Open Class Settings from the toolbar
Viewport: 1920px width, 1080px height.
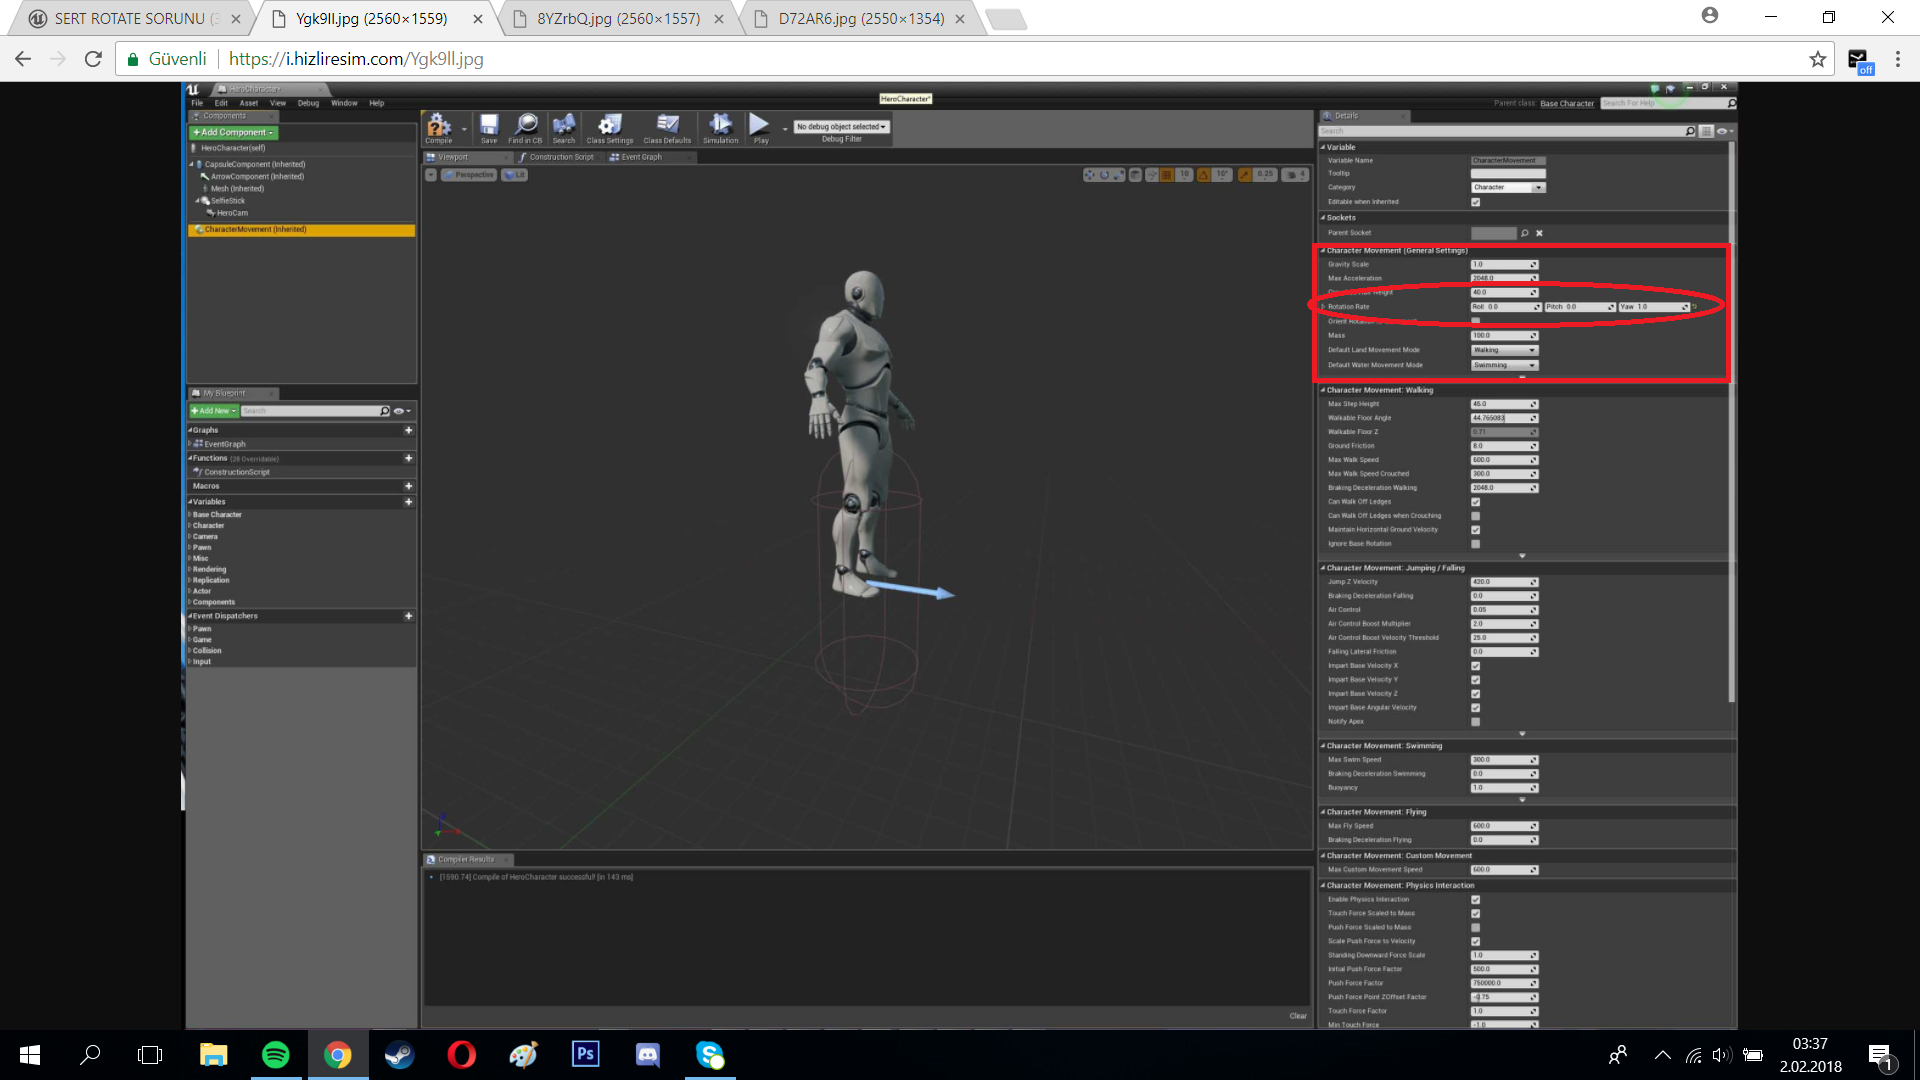click(609, 127)
